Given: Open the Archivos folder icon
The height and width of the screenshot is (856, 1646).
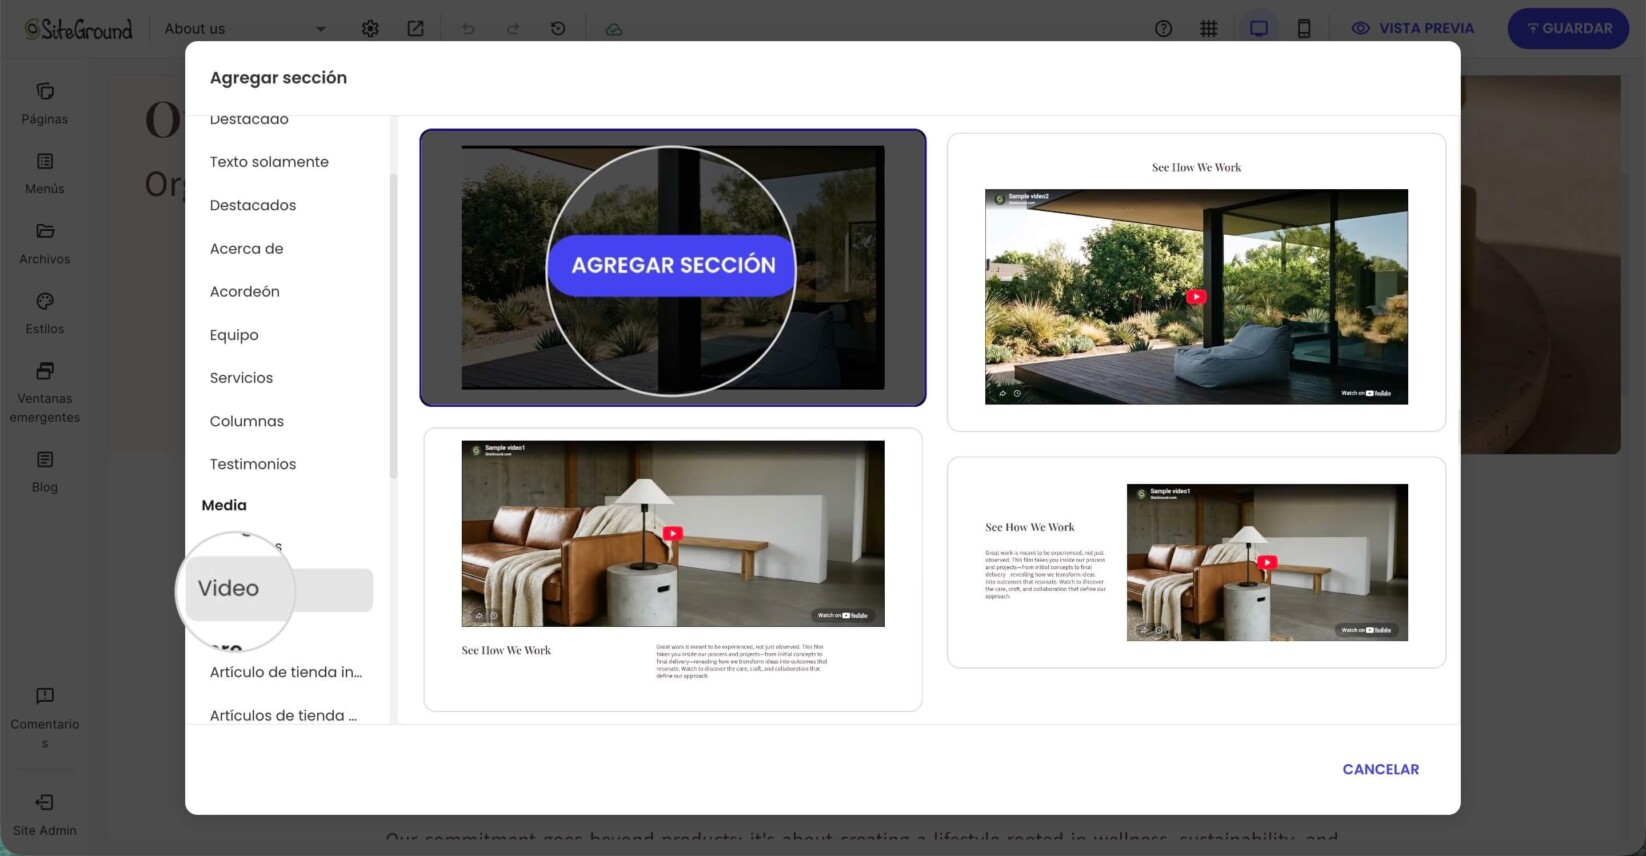Looking at the screenshot, I should pos(45,231).
